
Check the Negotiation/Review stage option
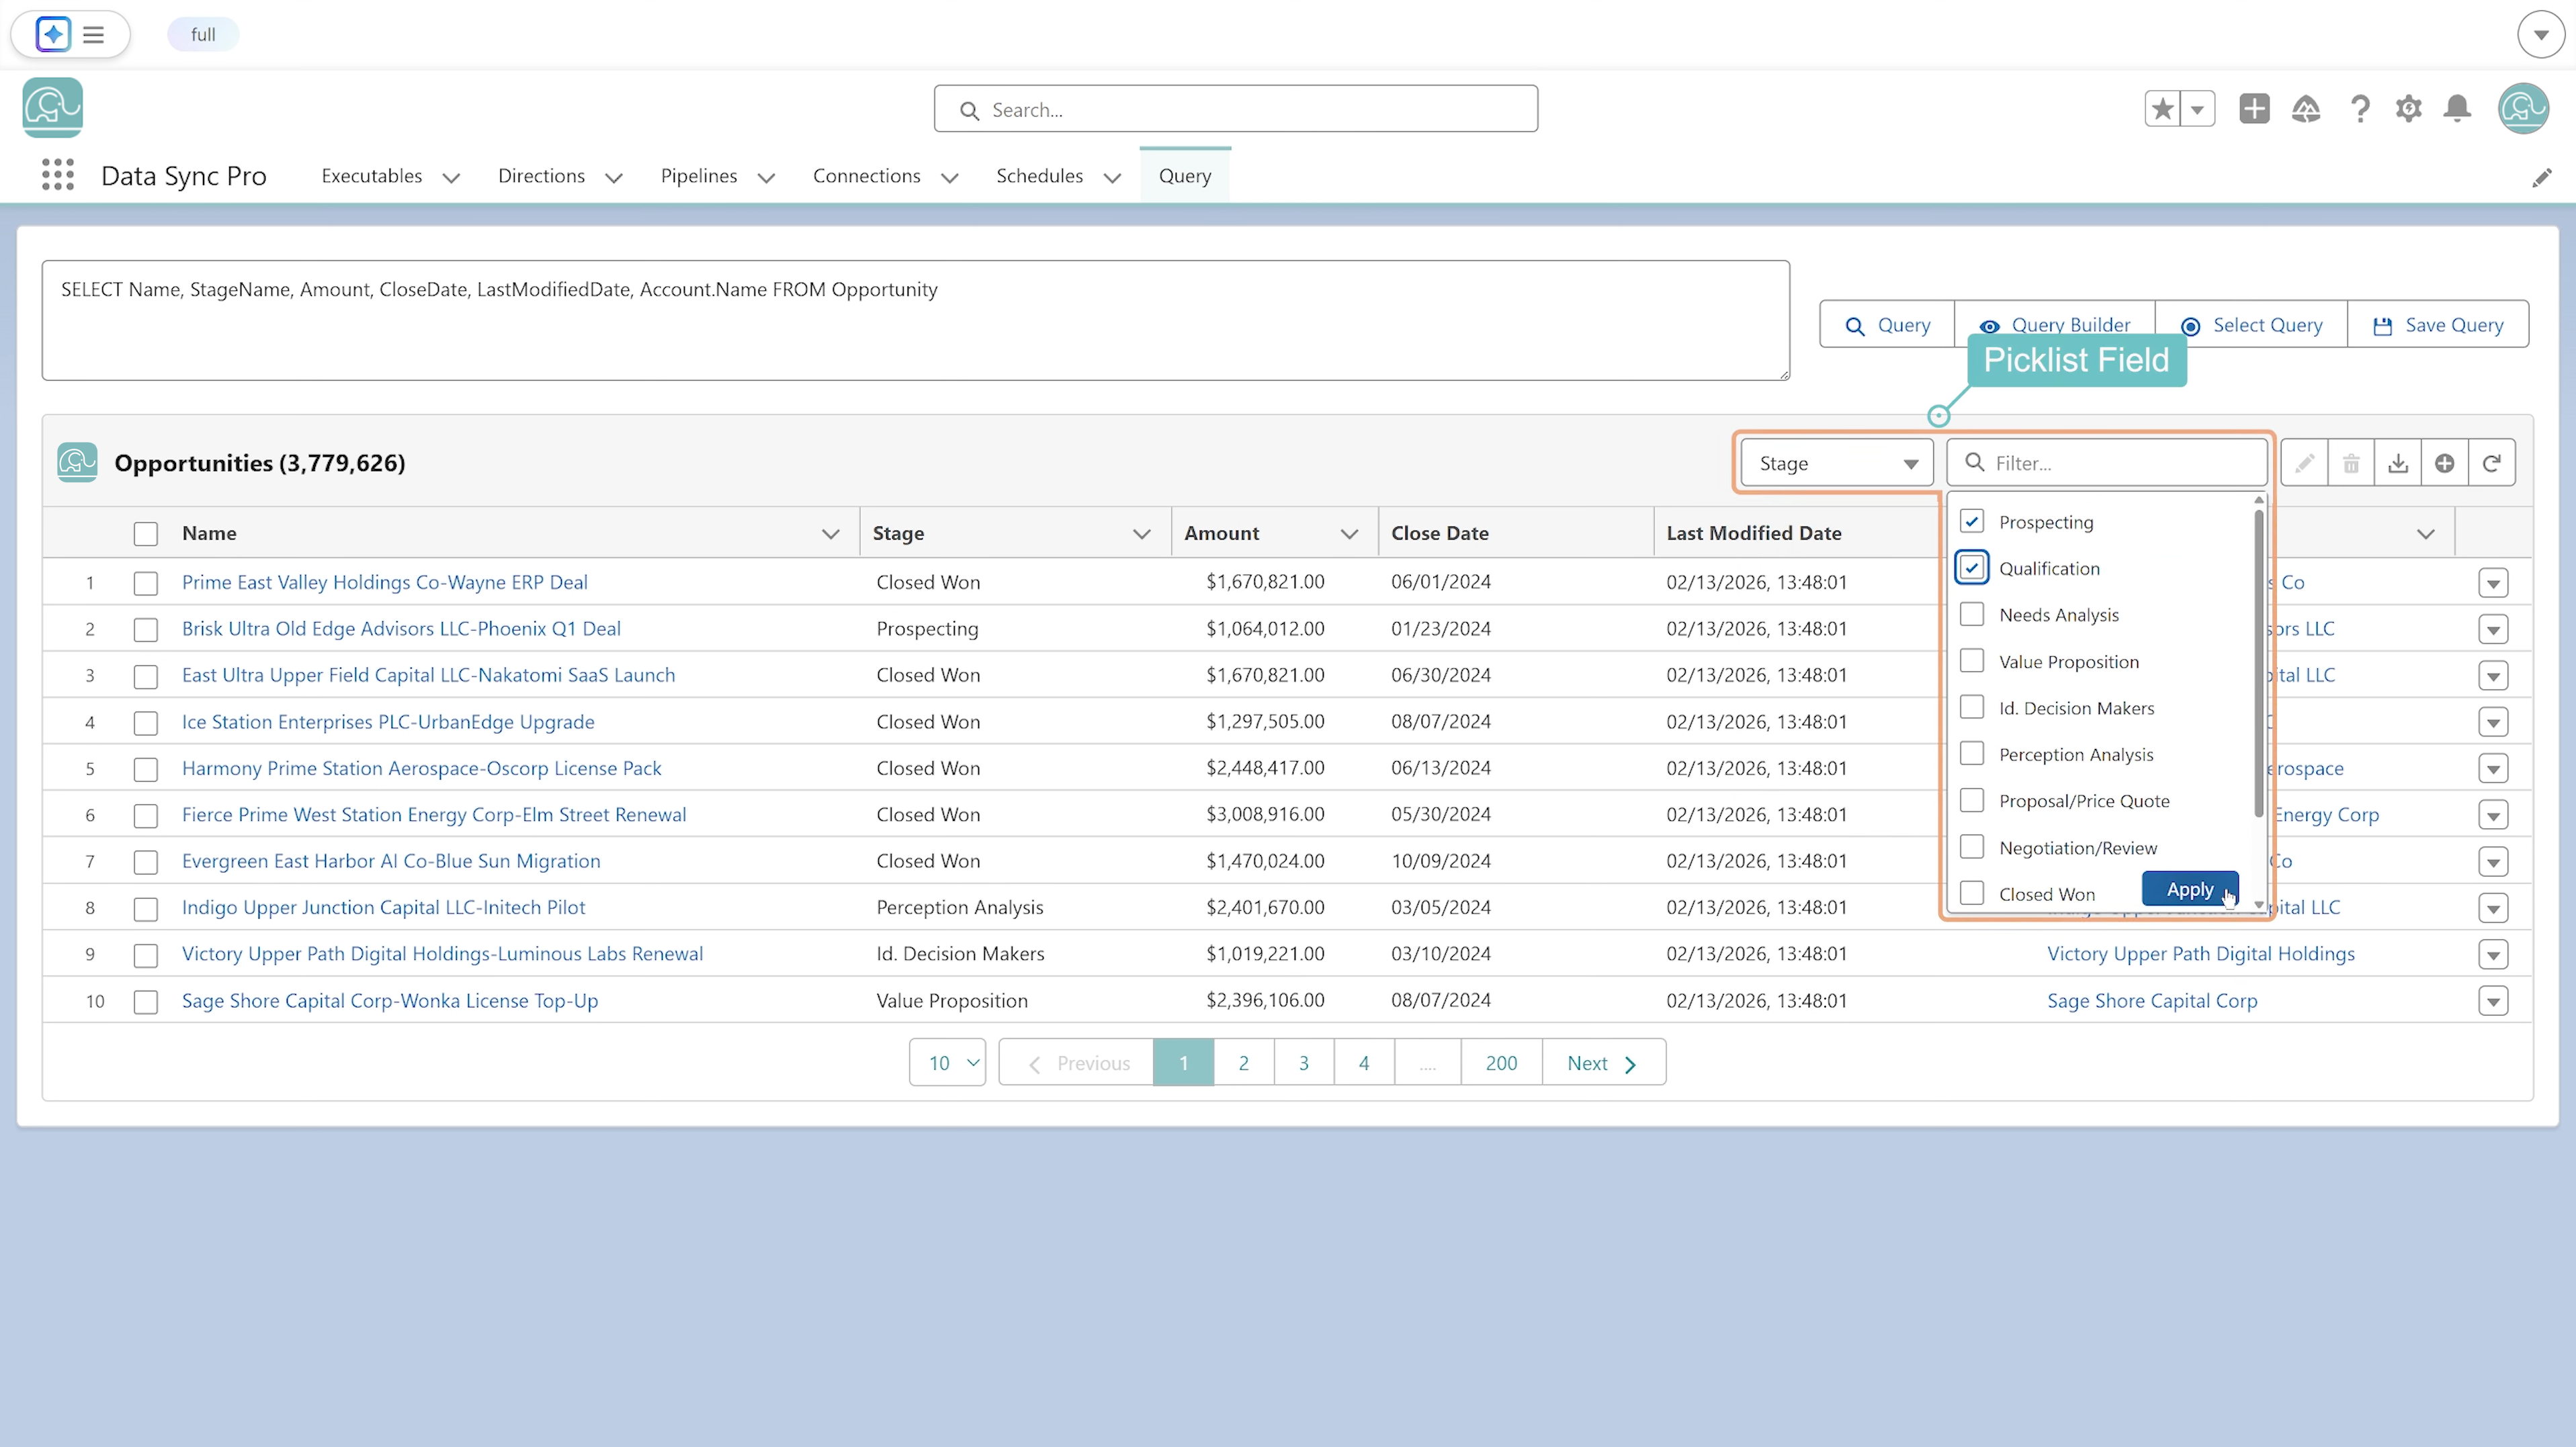click(1972, 847)
